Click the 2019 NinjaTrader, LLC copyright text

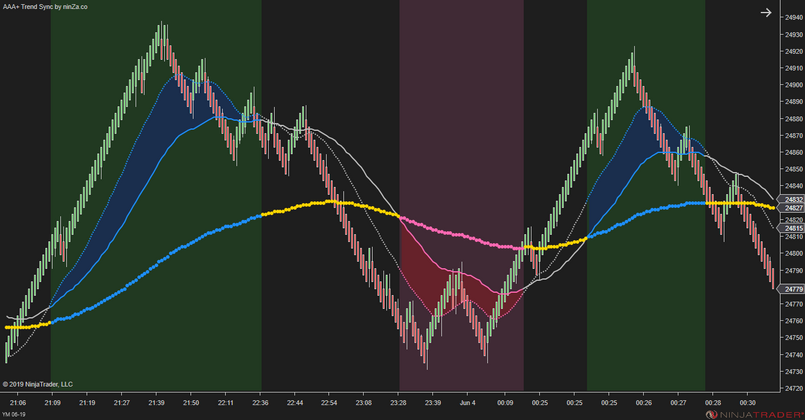[38, 384]
